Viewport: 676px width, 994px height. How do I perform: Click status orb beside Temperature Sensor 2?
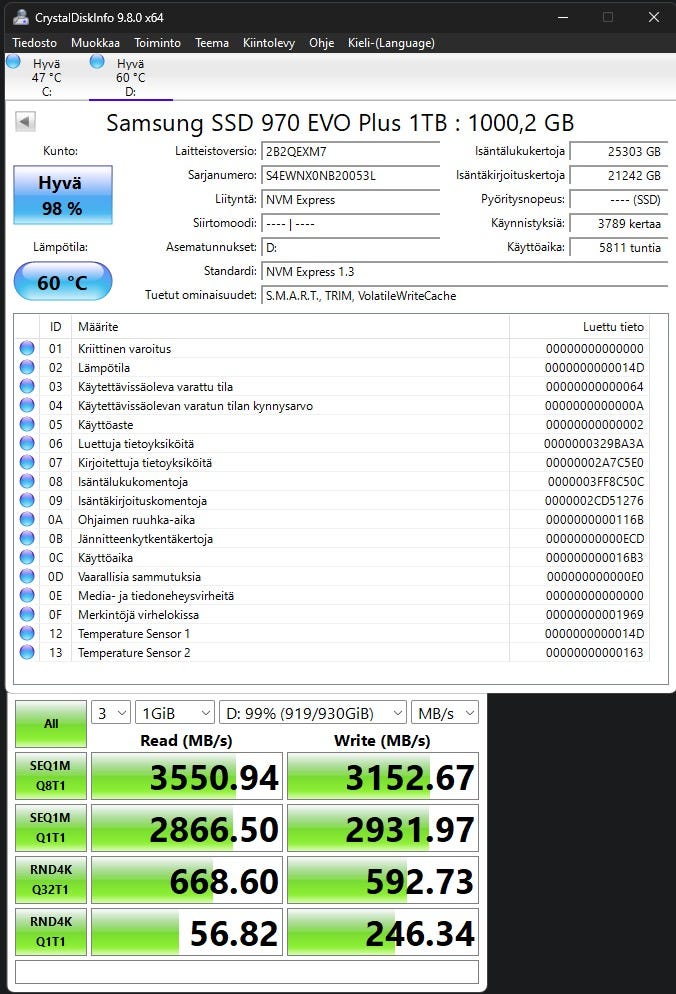coord(27,652)
